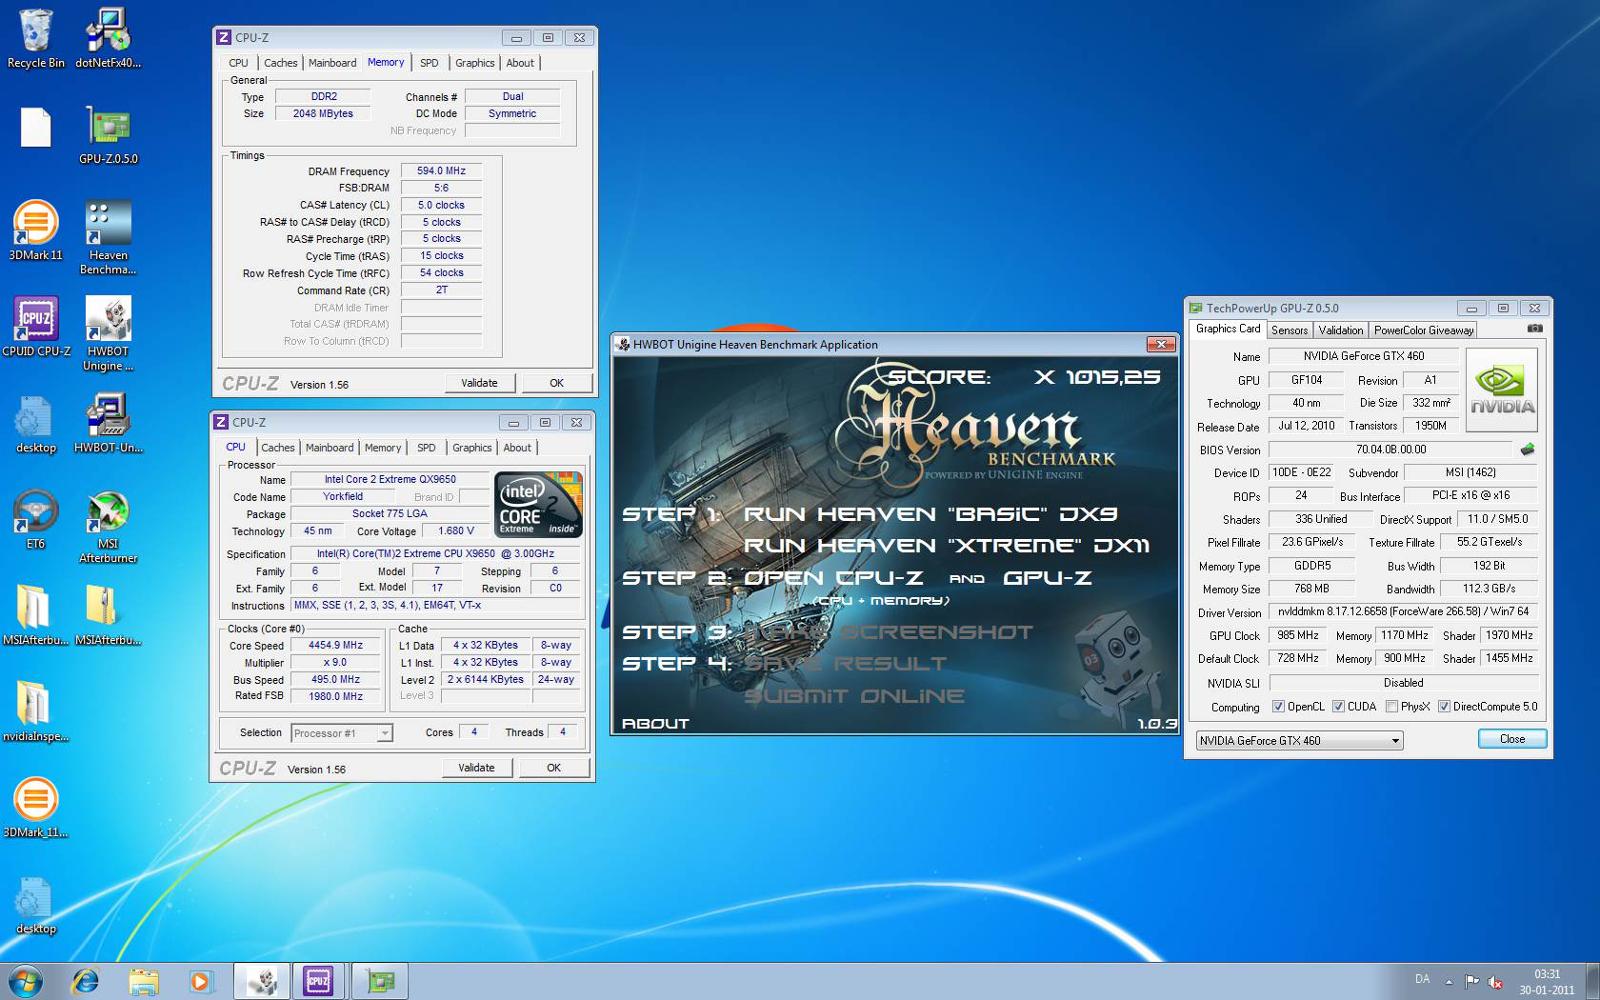1600x1000 pixels.
Task: Open Windows Media Player taskbar icon
Action: [x=200, y=981]
